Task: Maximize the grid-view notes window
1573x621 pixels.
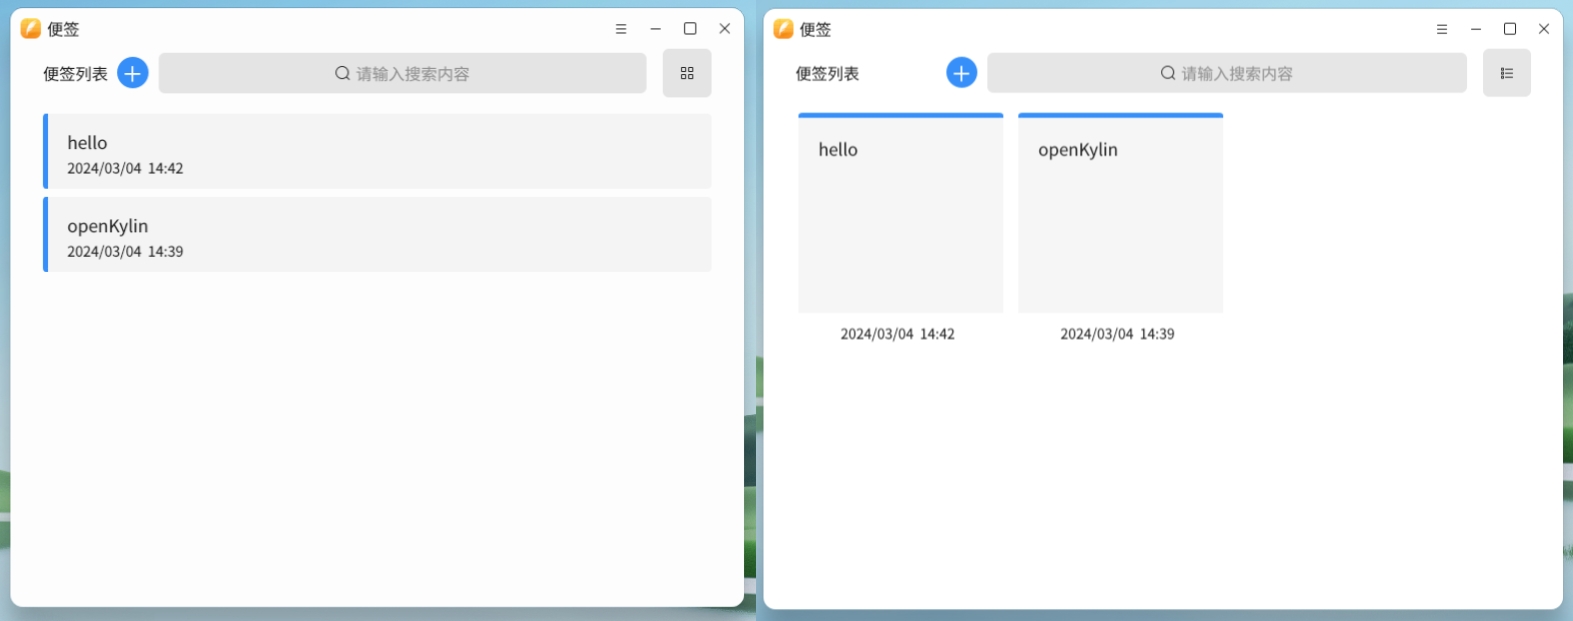Action: coord(1510,29)
